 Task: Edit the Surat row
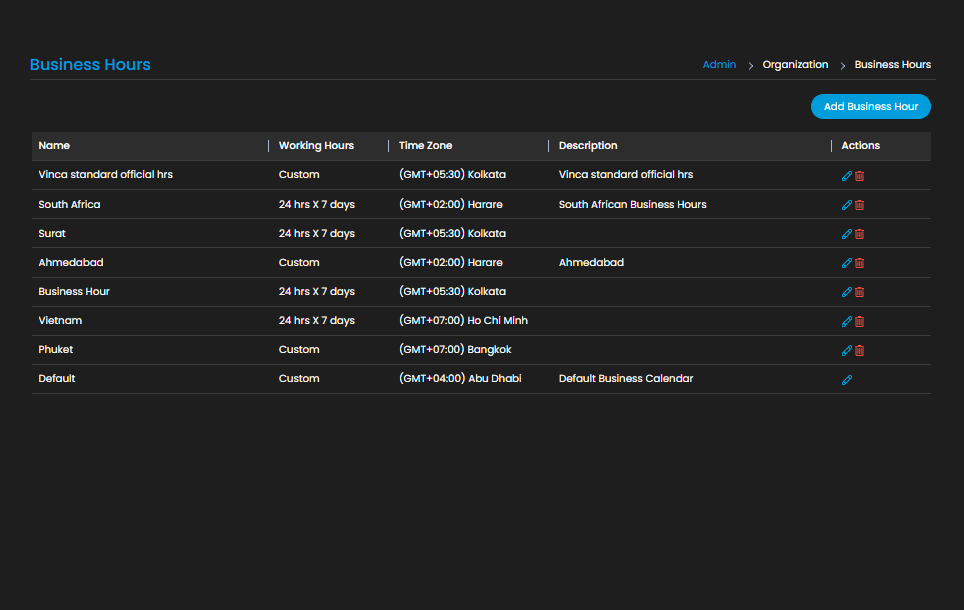847,234
